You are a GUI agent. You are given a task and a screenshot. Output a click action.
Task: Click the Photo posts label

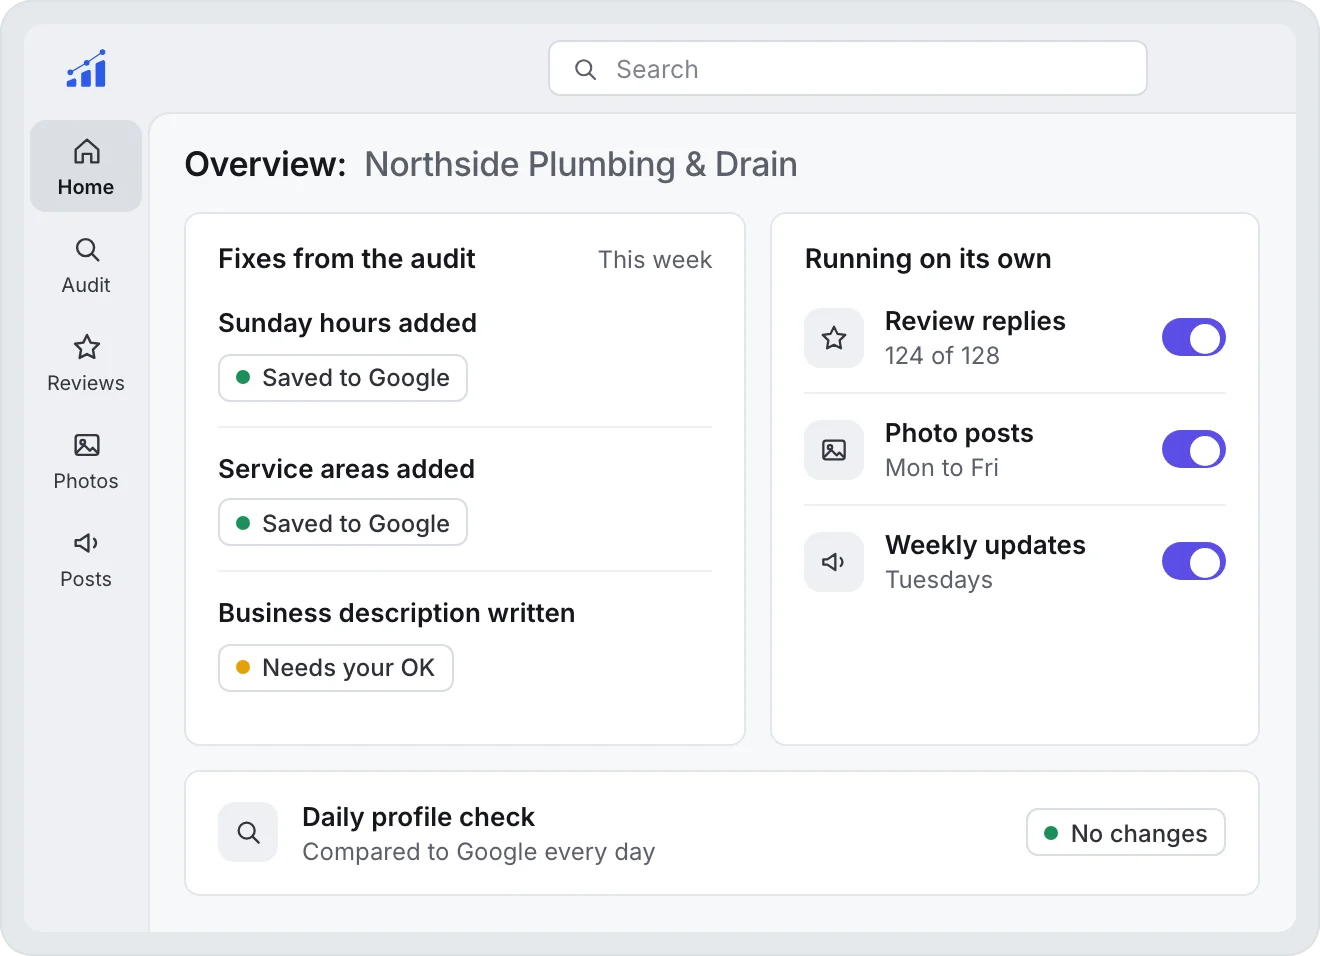[x=959, y=433]
